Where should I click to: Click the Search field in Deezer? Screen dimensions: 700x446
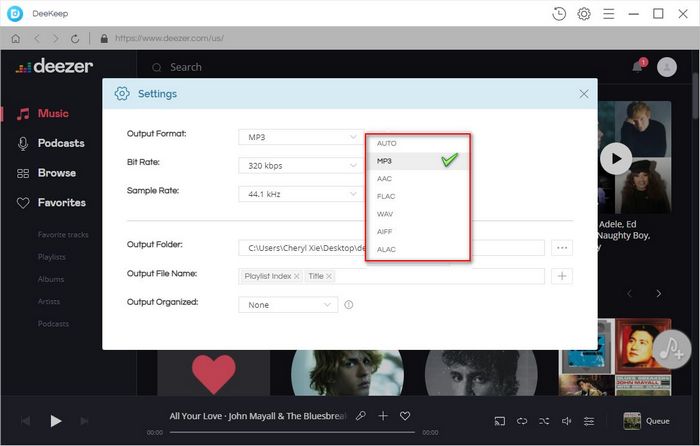(185, 67)
